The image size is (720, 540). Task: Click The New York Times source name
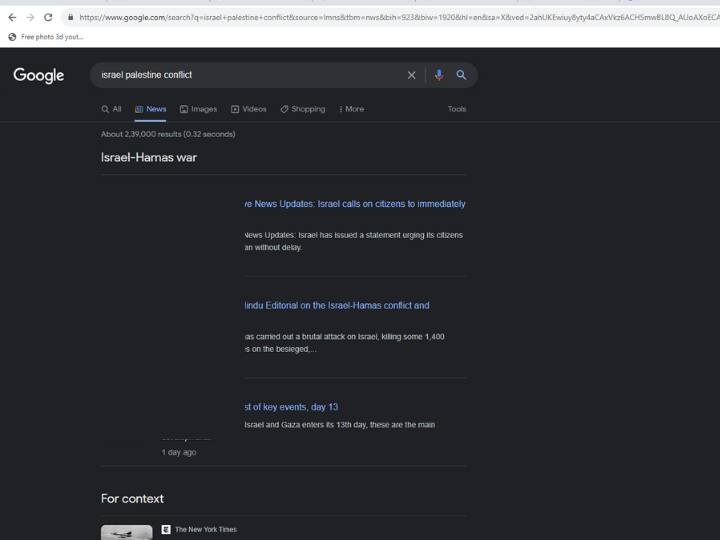click(x=206, y=529)
